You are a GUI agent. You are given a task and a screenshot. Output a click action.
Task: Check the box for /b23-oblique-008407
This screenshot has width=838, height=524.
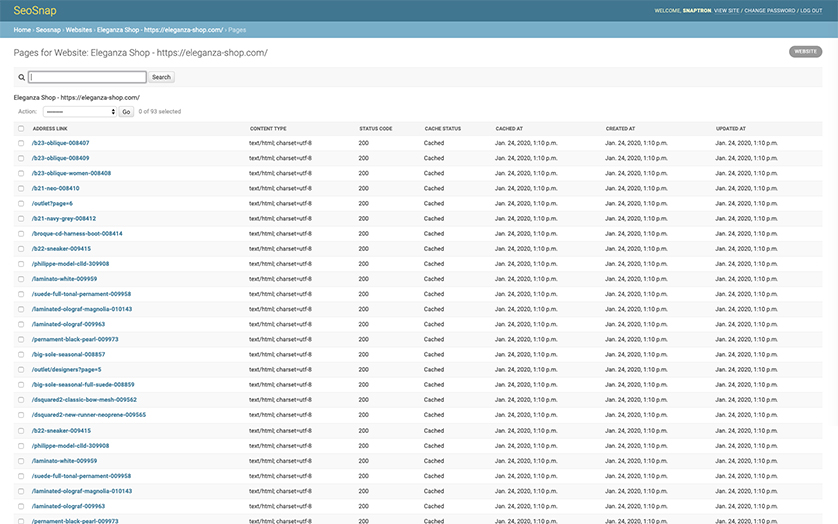point(21,143)
